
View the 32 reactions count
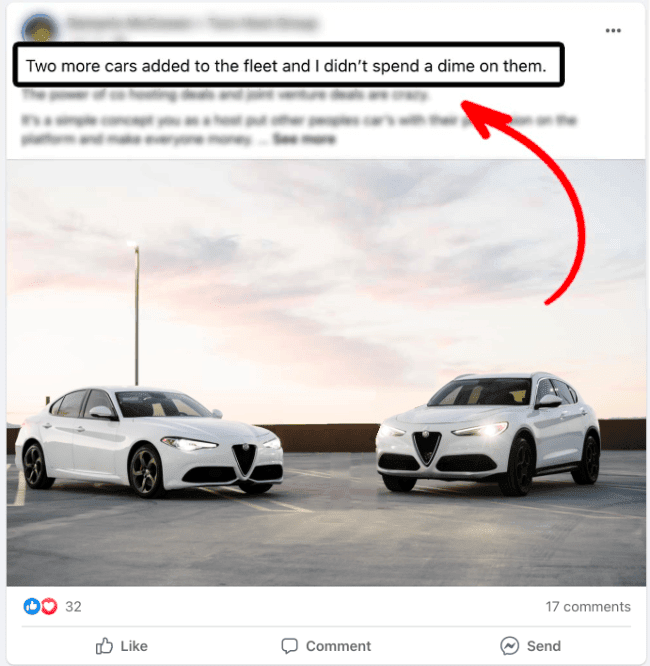click(x=73, y=607)
